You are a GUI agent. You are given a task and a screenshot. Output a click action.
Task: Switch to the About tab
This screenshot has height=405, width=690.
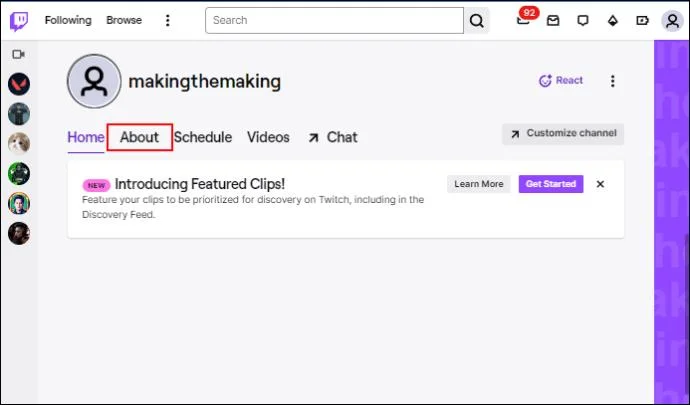coord(139,137)
